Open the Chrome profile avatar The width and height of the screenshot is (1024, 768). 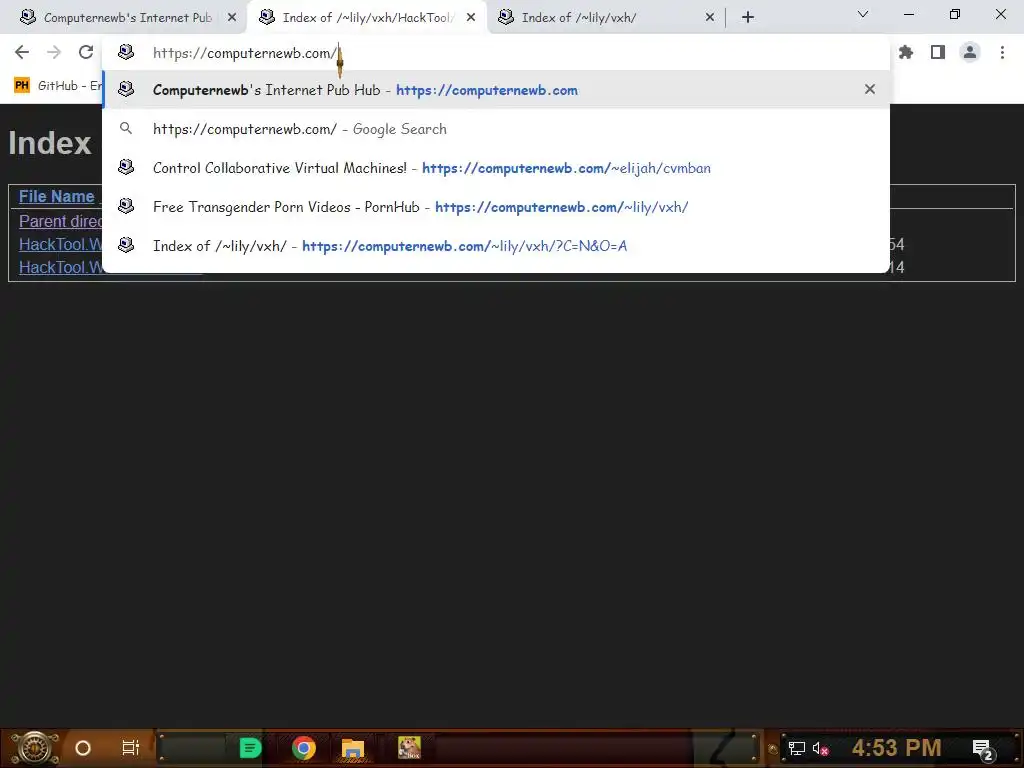970,52
